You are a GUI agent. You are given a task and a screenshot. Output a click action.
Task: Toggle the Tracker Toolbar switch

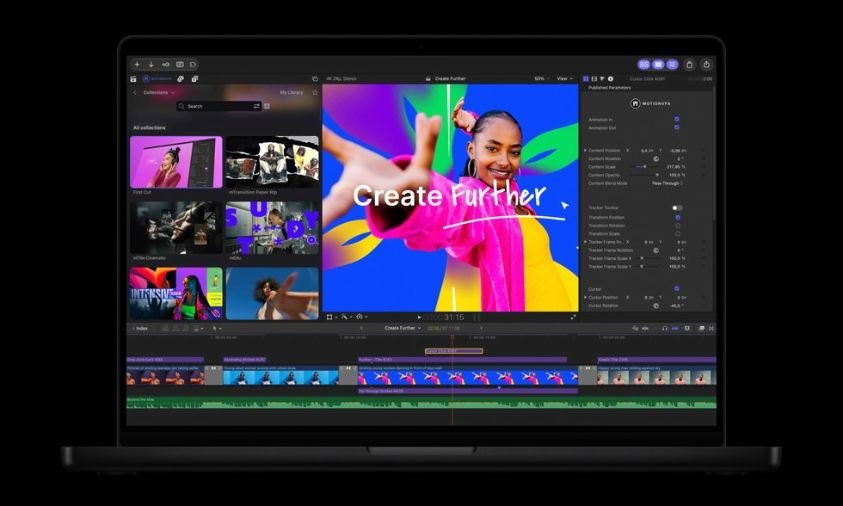[677, 208]
